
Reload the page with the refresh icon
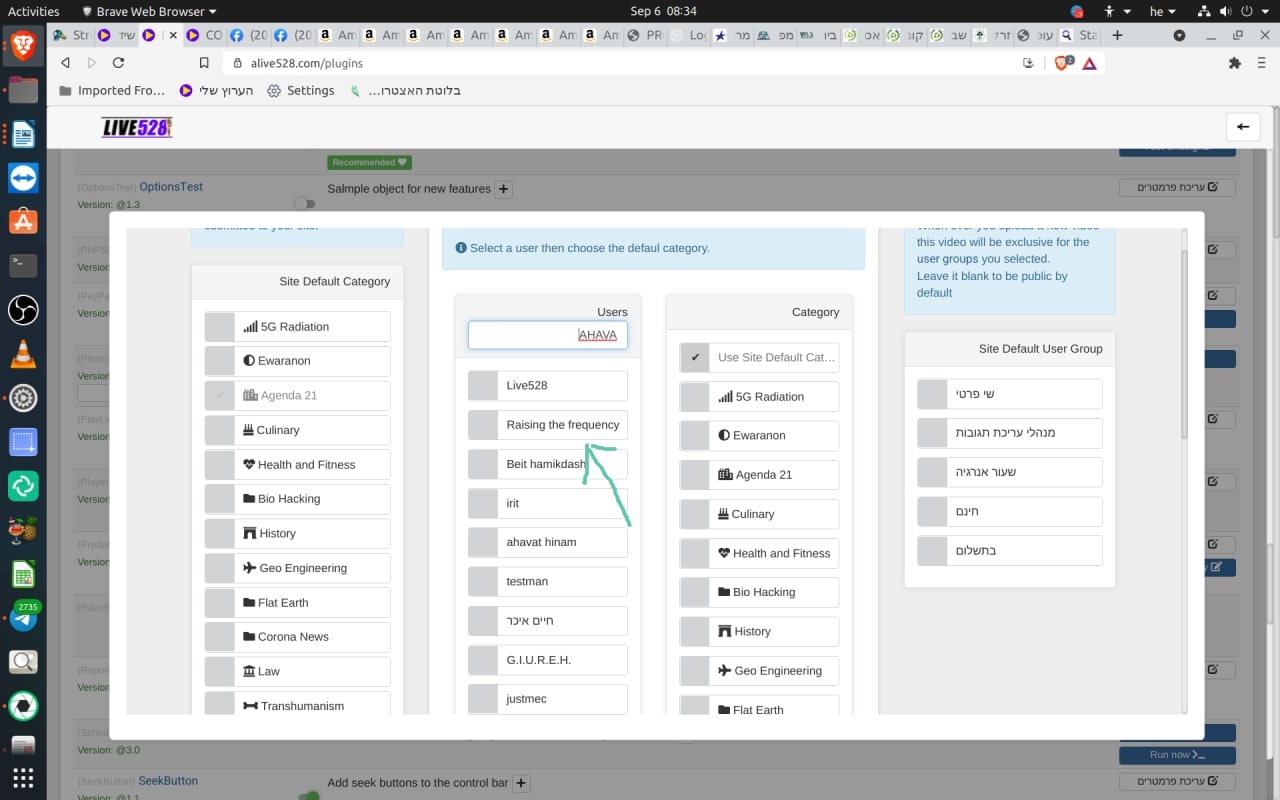coord(118,62)
